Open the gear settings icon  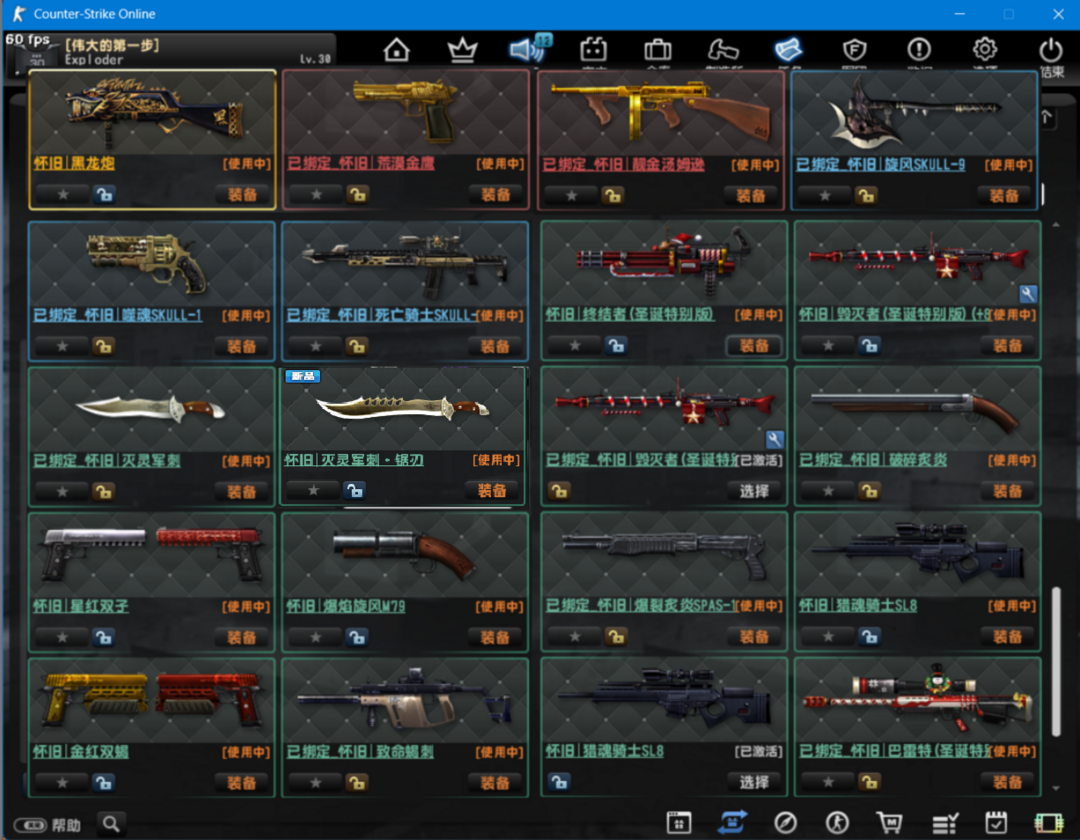pyautogui.click(x=985, y=50)
